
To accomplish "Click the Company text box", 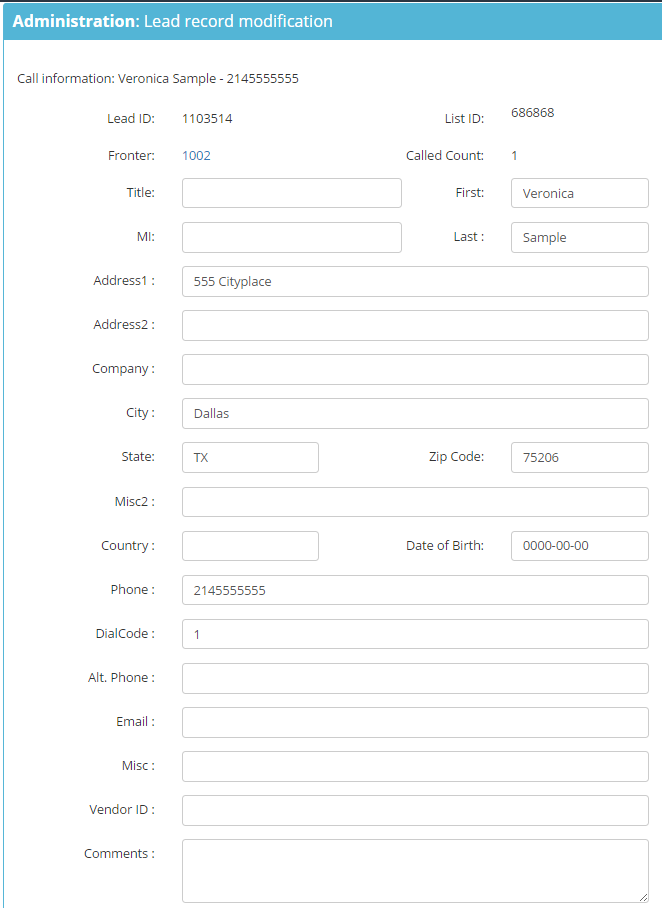I will [x=415, y=369].
